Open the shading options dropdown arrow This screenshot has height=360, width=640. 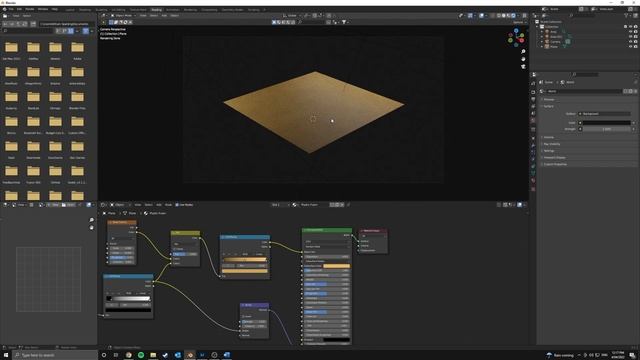pos(518,16)
